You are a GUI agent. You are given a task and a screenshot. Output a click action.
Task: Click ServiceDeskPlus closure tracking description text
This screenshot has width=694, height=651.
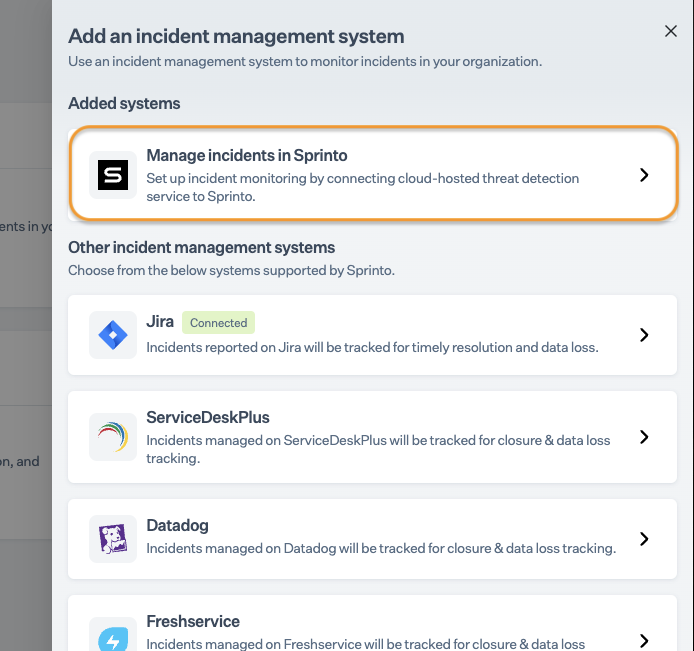pyautogui.click(x=378, y=449)
